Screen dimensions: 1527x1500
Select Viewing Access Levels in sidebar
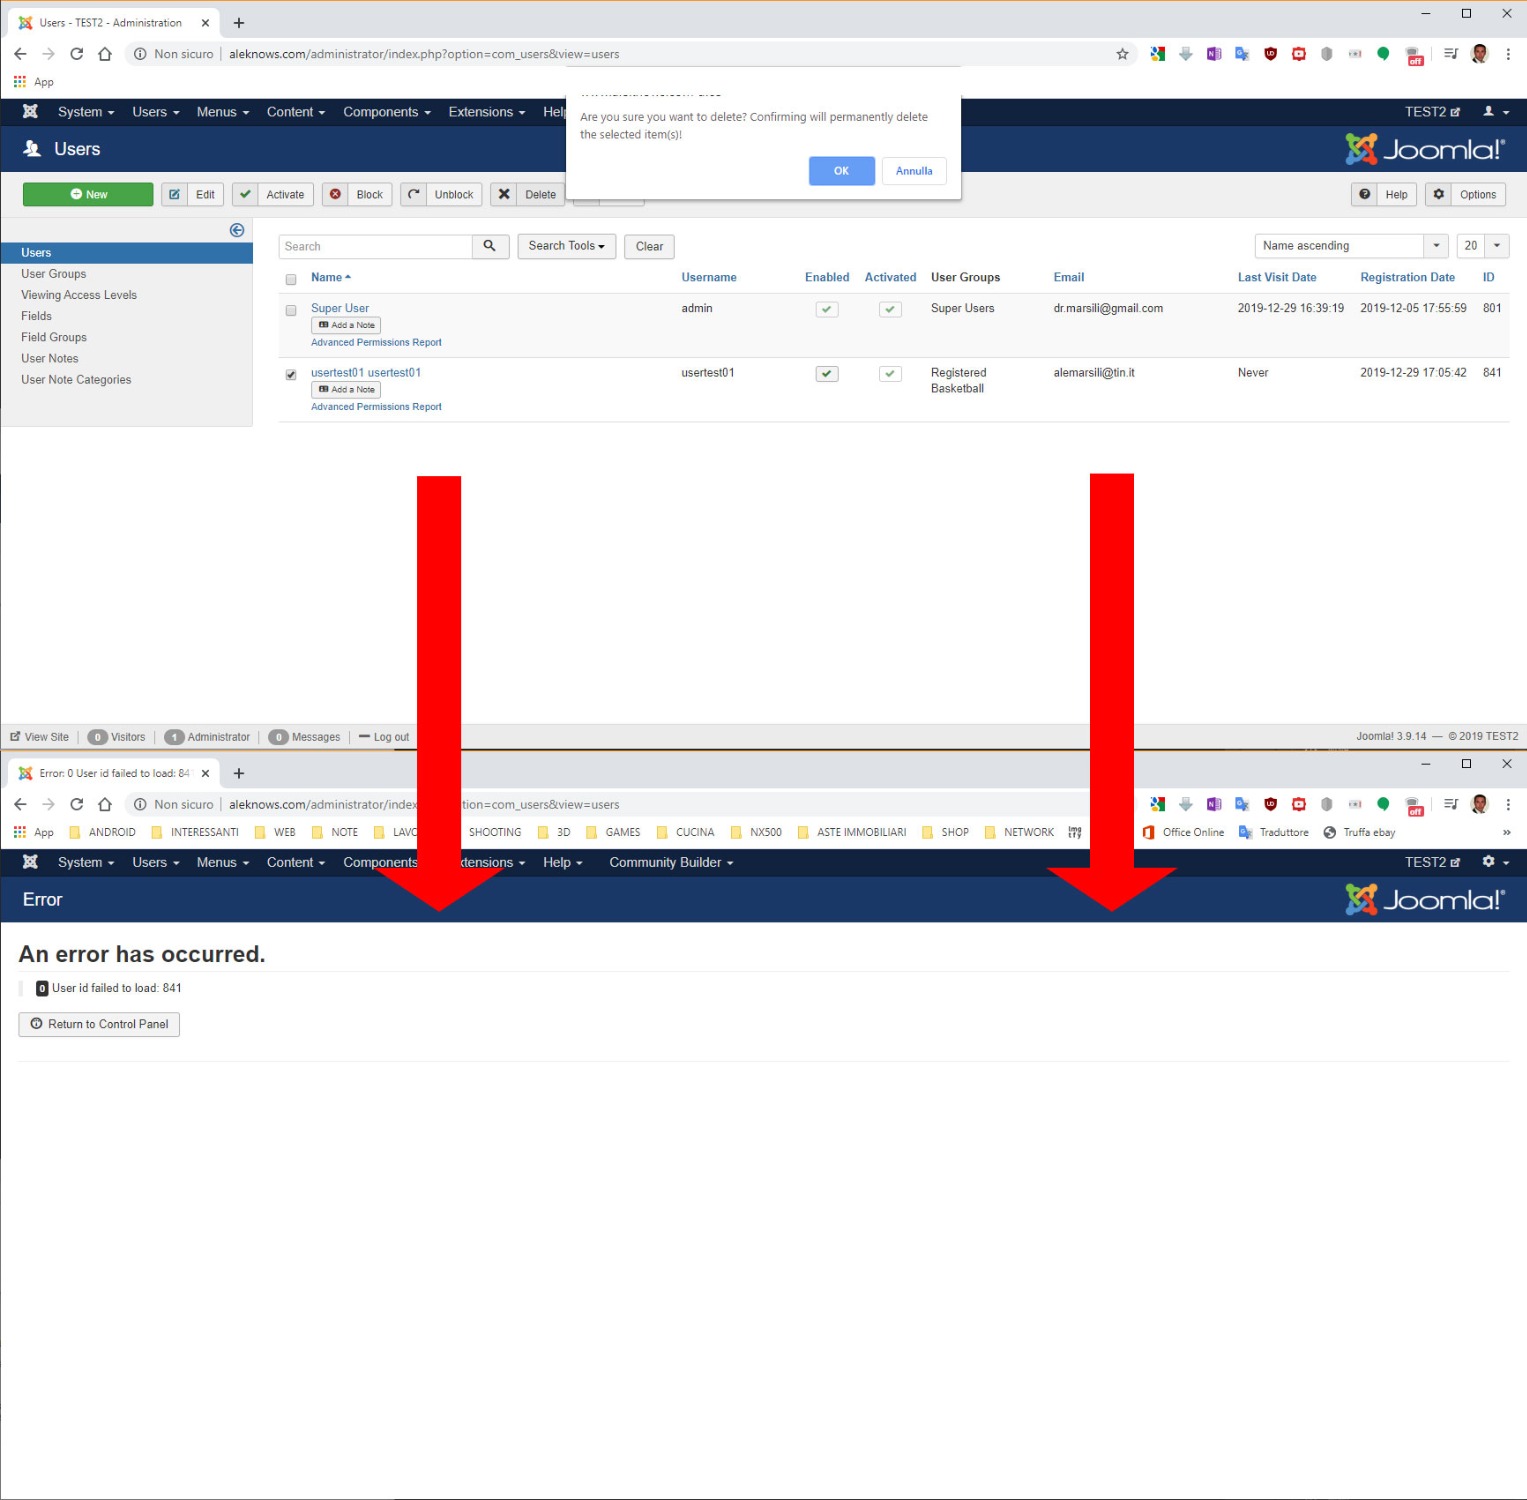click(x=79, y=295)
